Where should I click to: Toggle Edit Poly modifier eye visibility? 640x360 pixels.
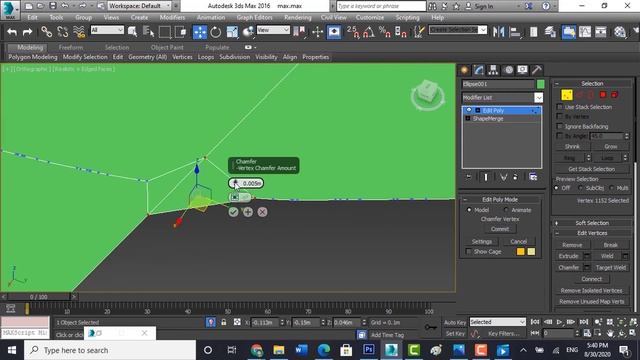[x=469, y=110]
